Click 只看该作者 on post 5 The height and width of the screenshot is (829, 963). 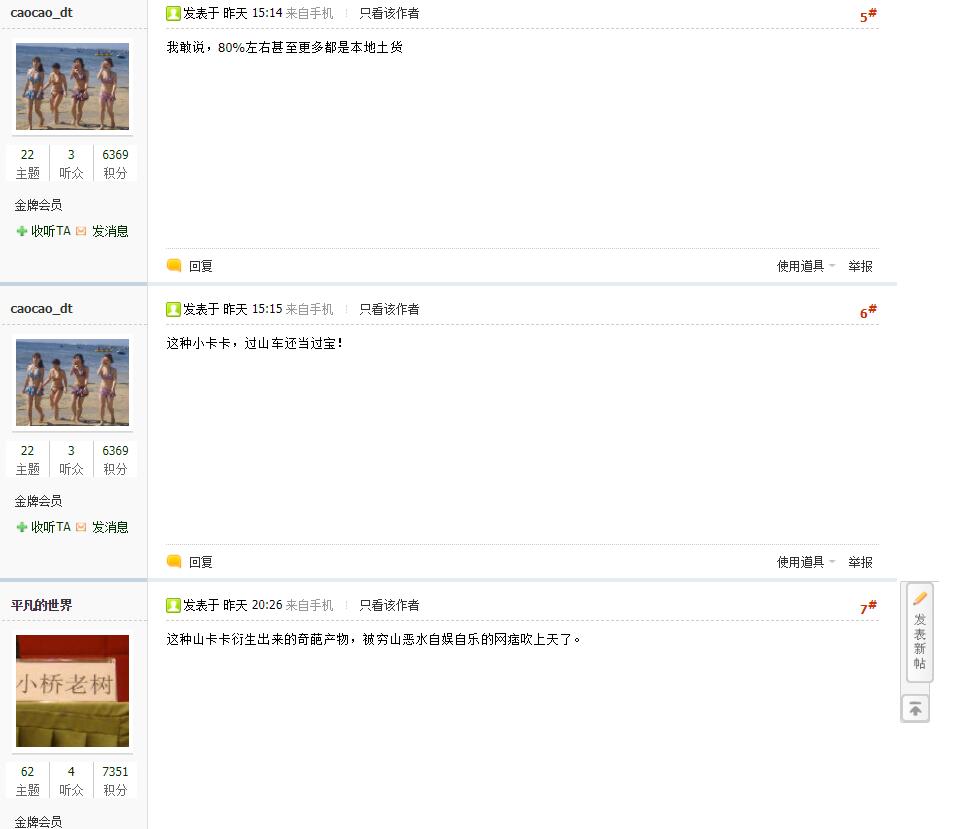coord(389,14)
